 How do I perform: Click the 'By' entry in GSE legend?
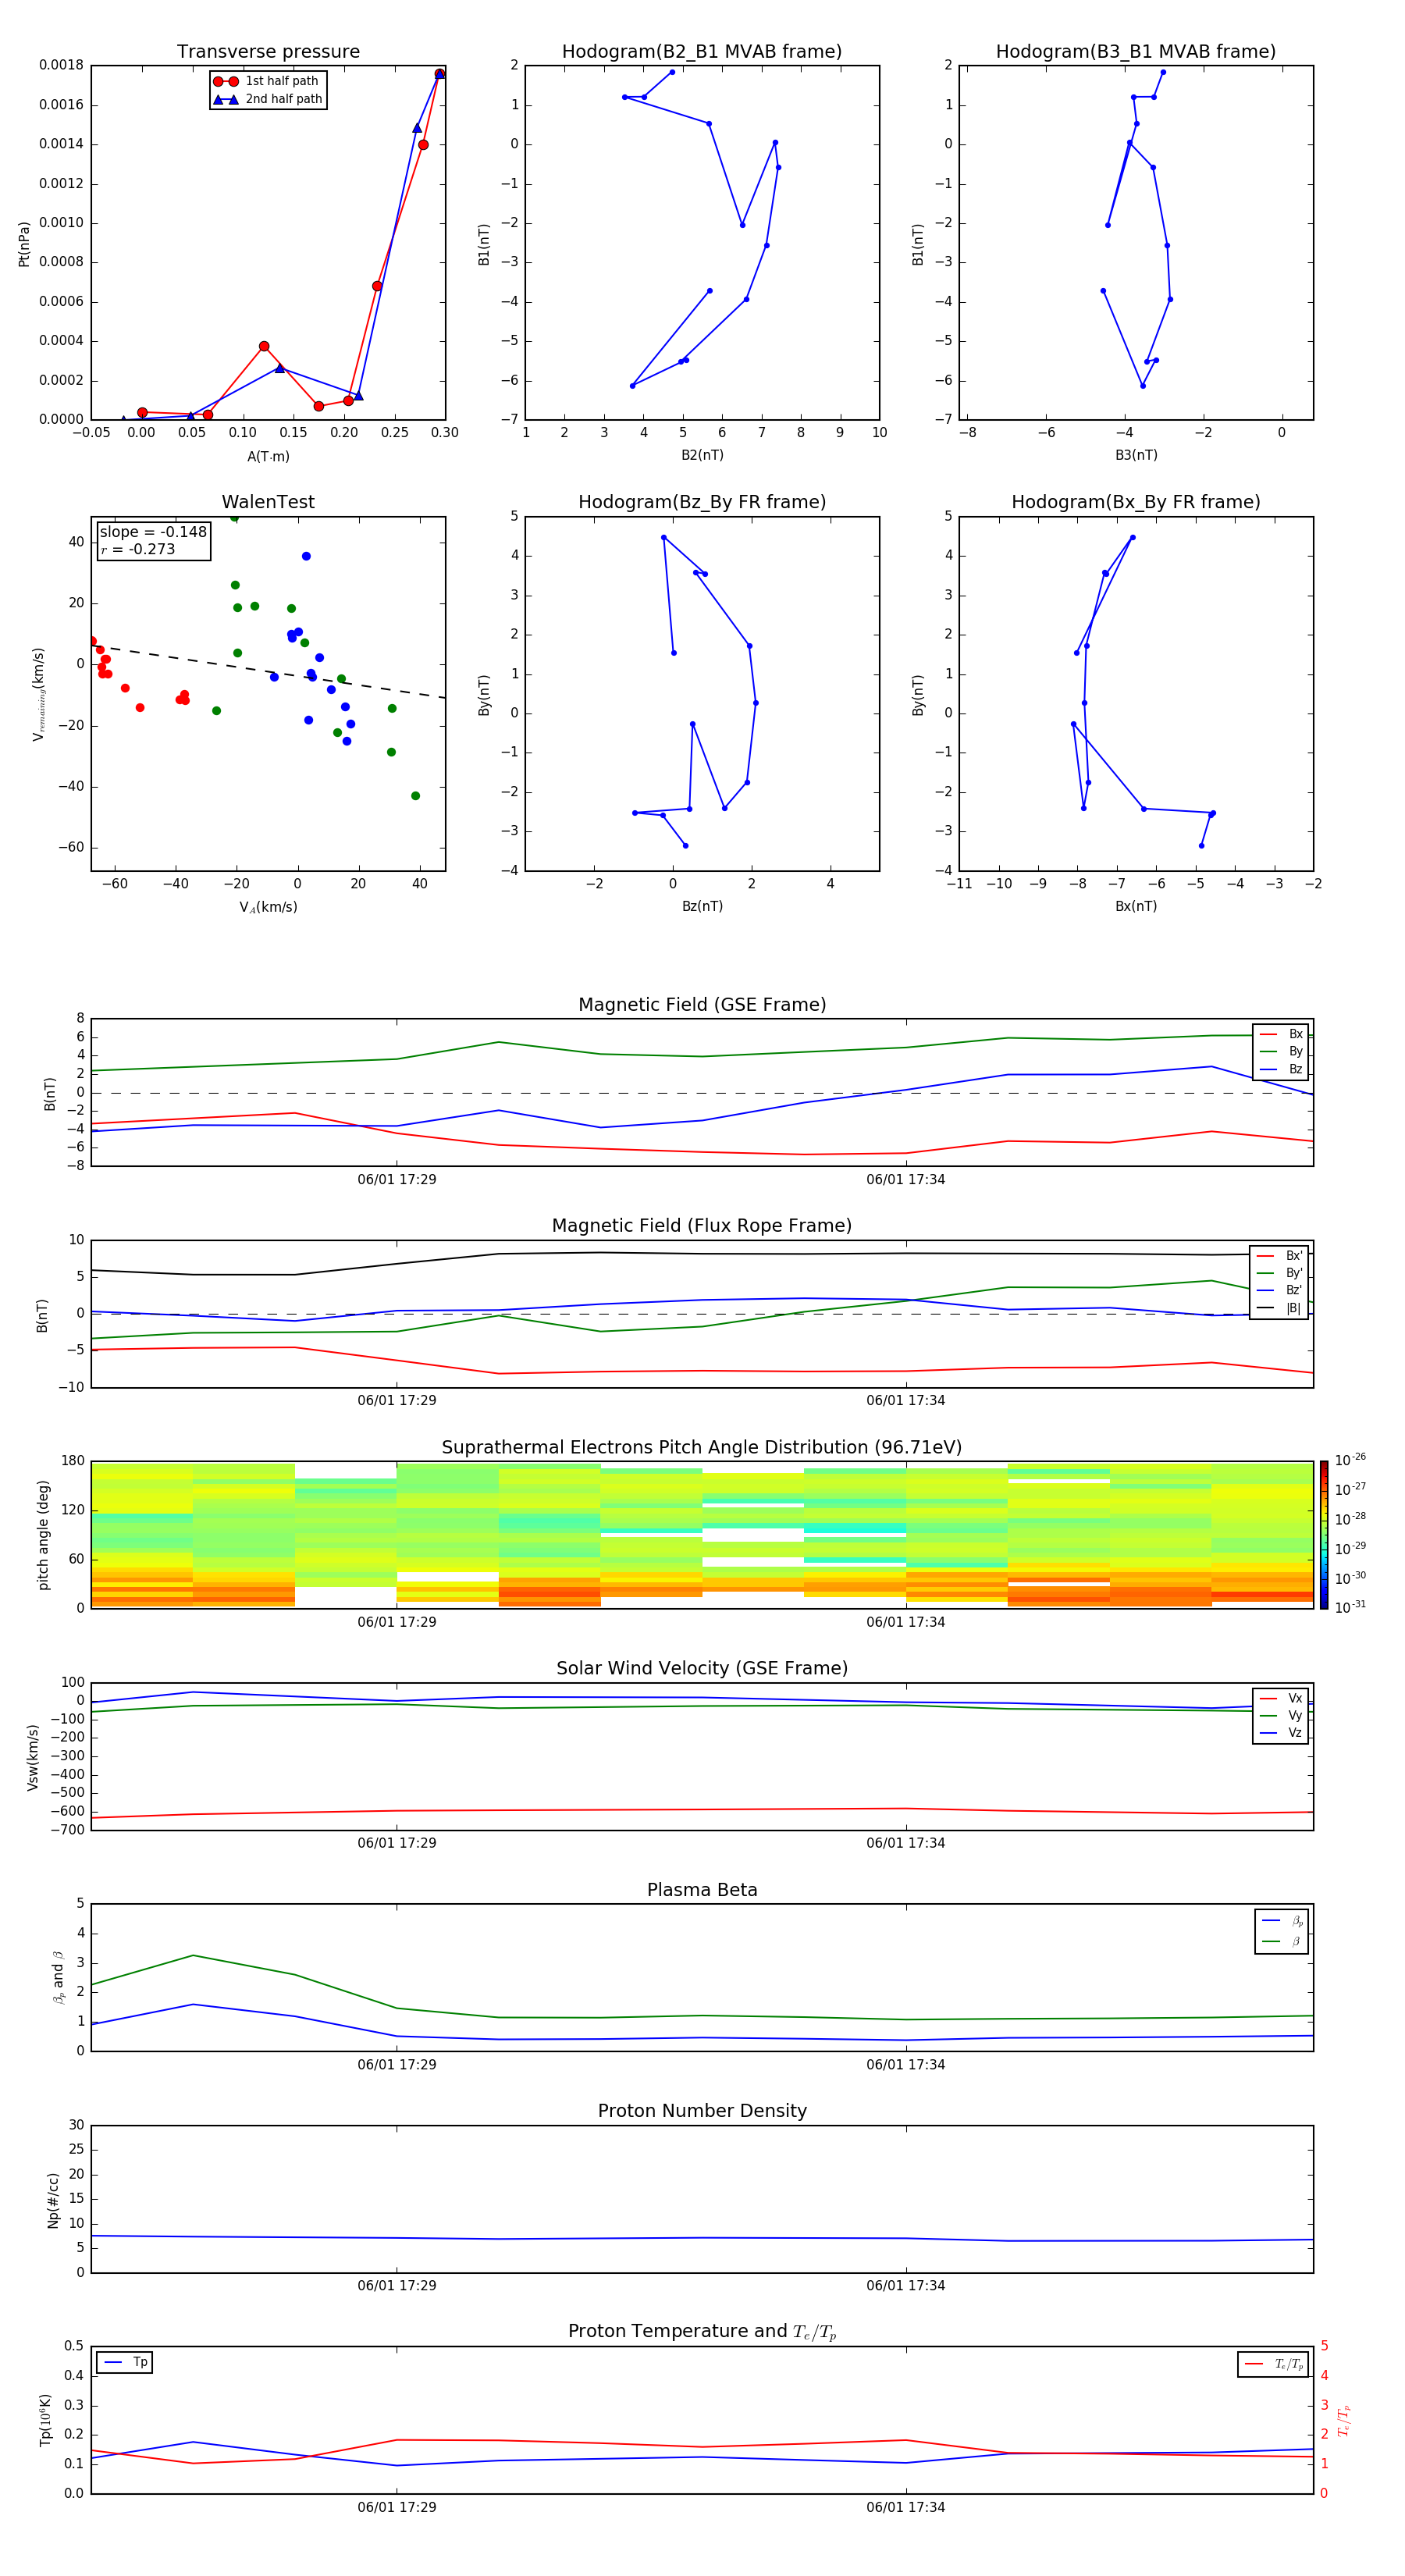[x=1281, y=1052]
